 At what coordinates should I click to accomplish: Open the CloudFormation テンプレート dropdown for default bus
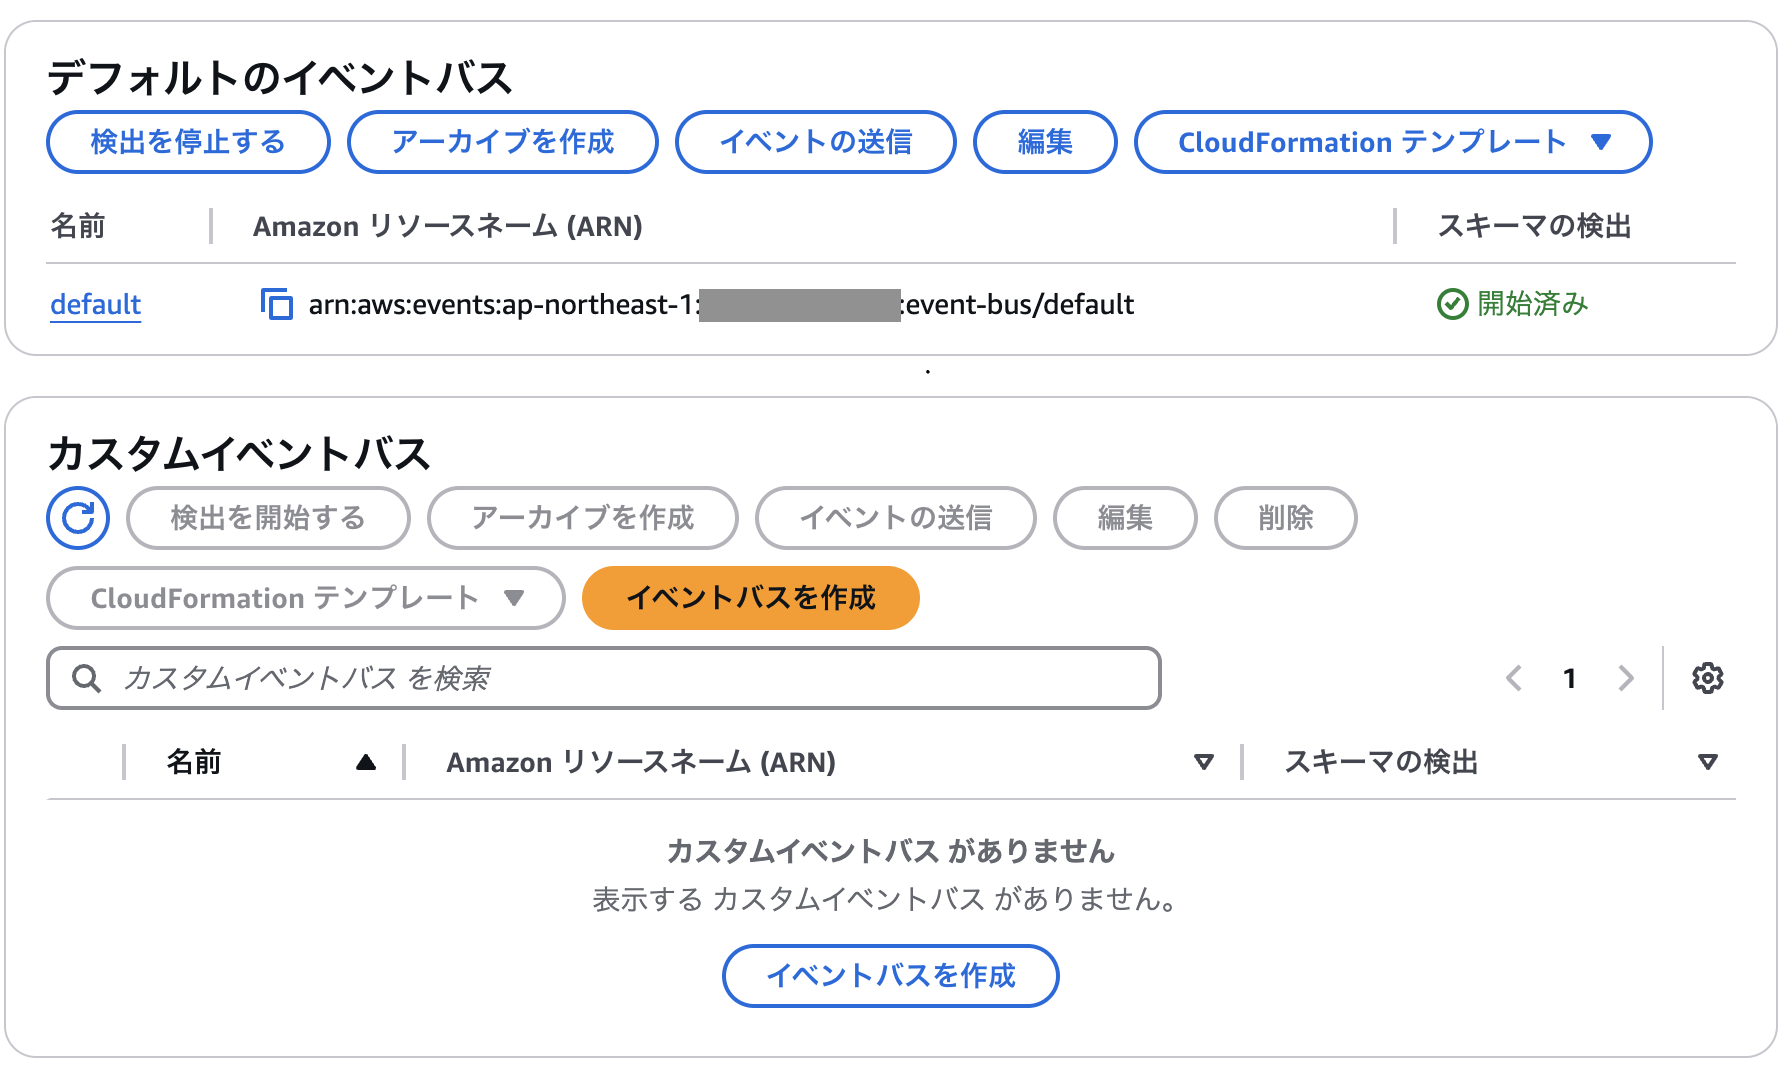click(x=1392, y=142)
